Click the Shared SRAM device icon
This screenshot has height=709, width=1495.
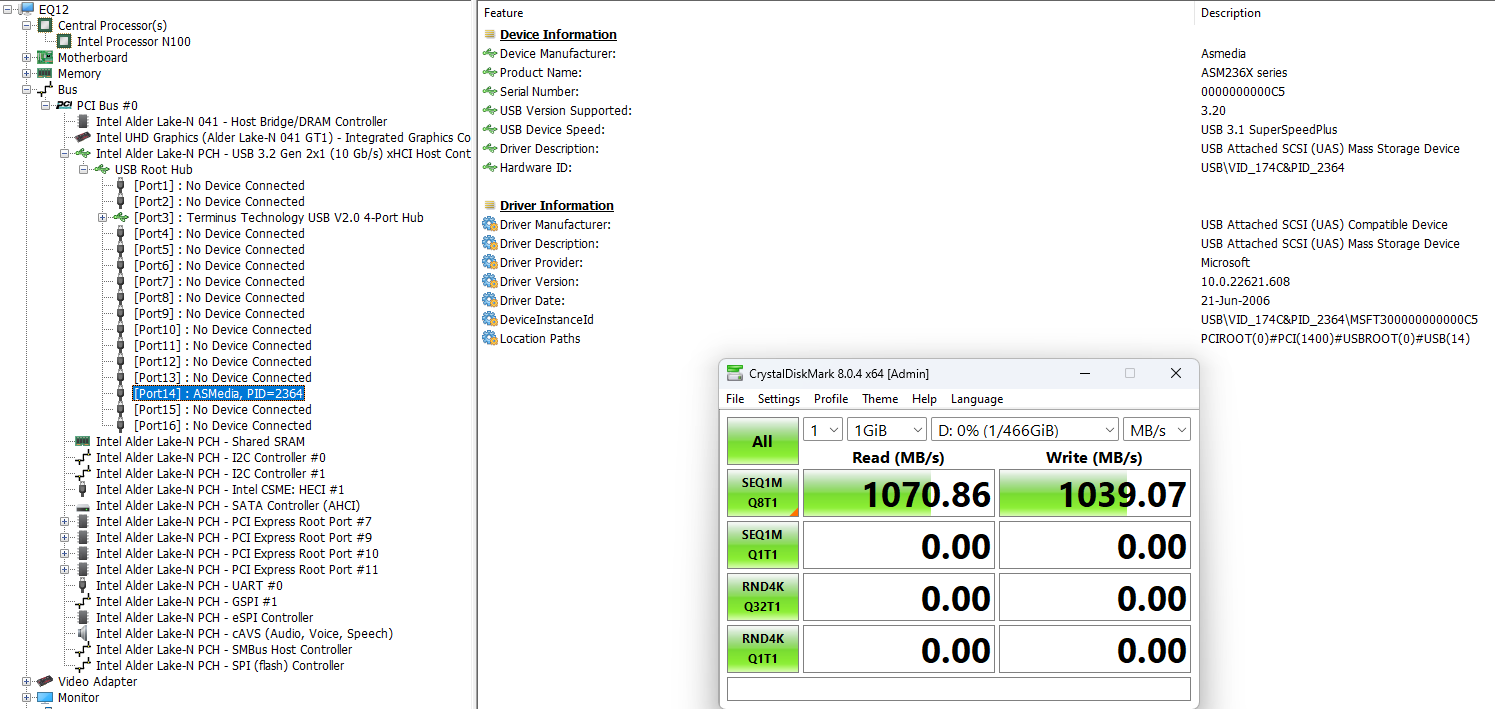click(x=83, y=441)
